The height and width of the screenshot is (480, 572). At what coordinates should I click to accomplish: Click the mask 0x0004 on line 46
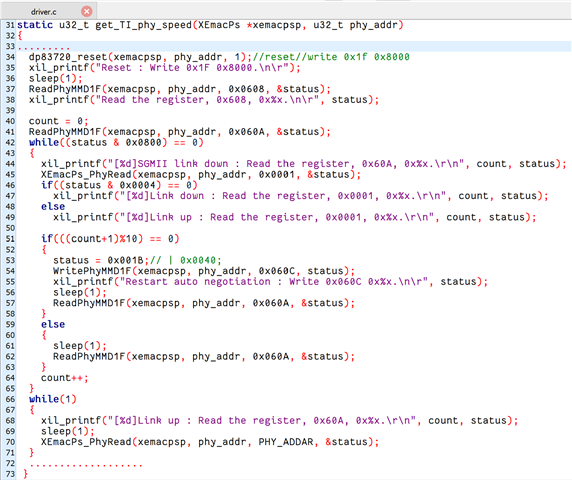coord(137,185)
